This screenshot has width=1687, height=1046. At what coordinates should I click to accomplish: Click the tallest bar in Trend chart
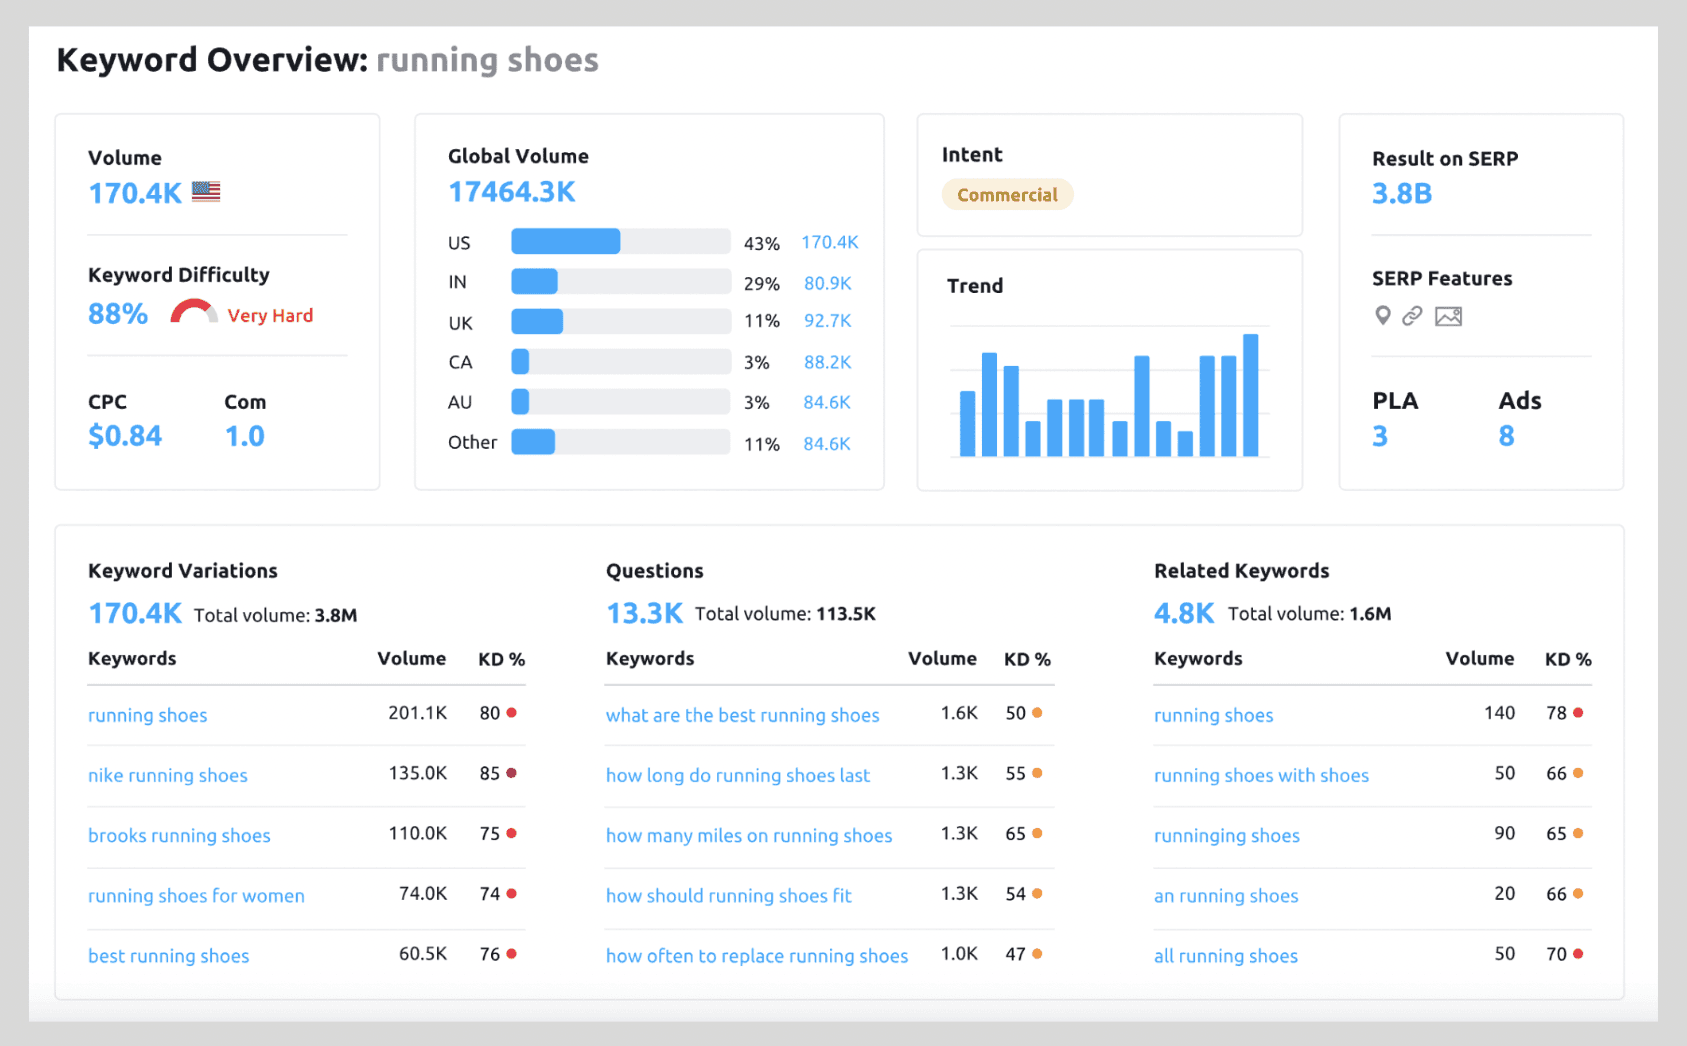point(1250,395)
